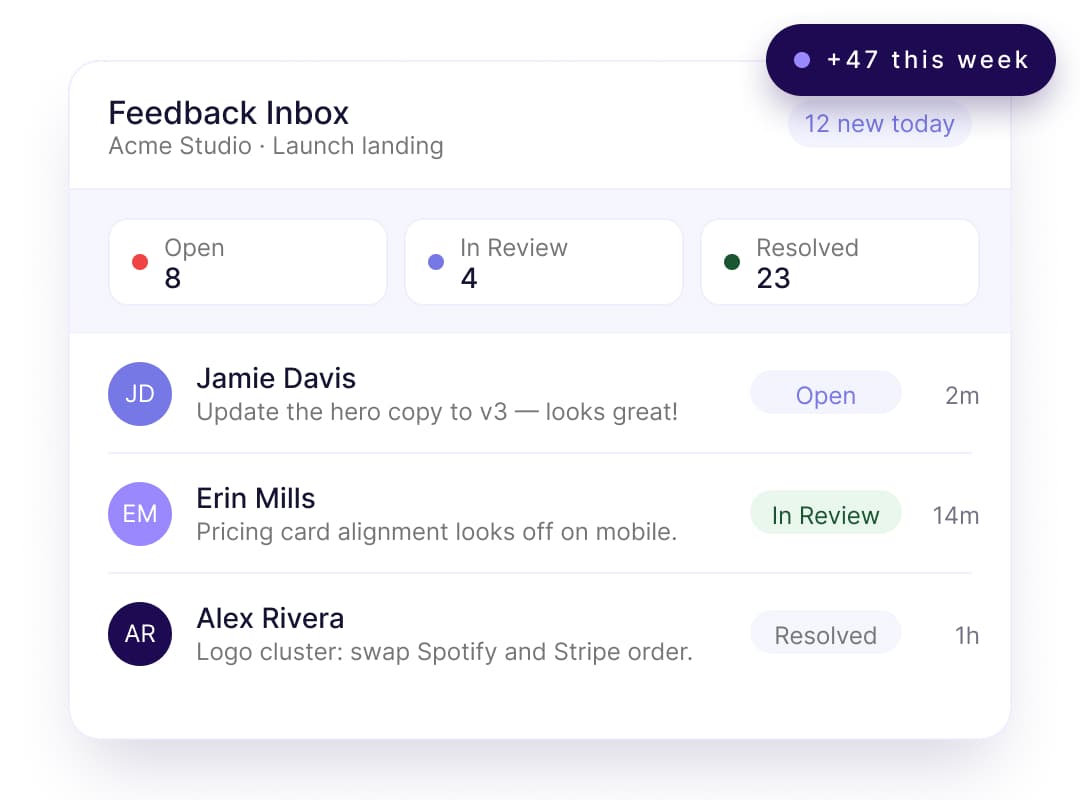Click the dot in '+47 this week' badge
This screenshot has height=800, width=1080.
pos(802,60)
